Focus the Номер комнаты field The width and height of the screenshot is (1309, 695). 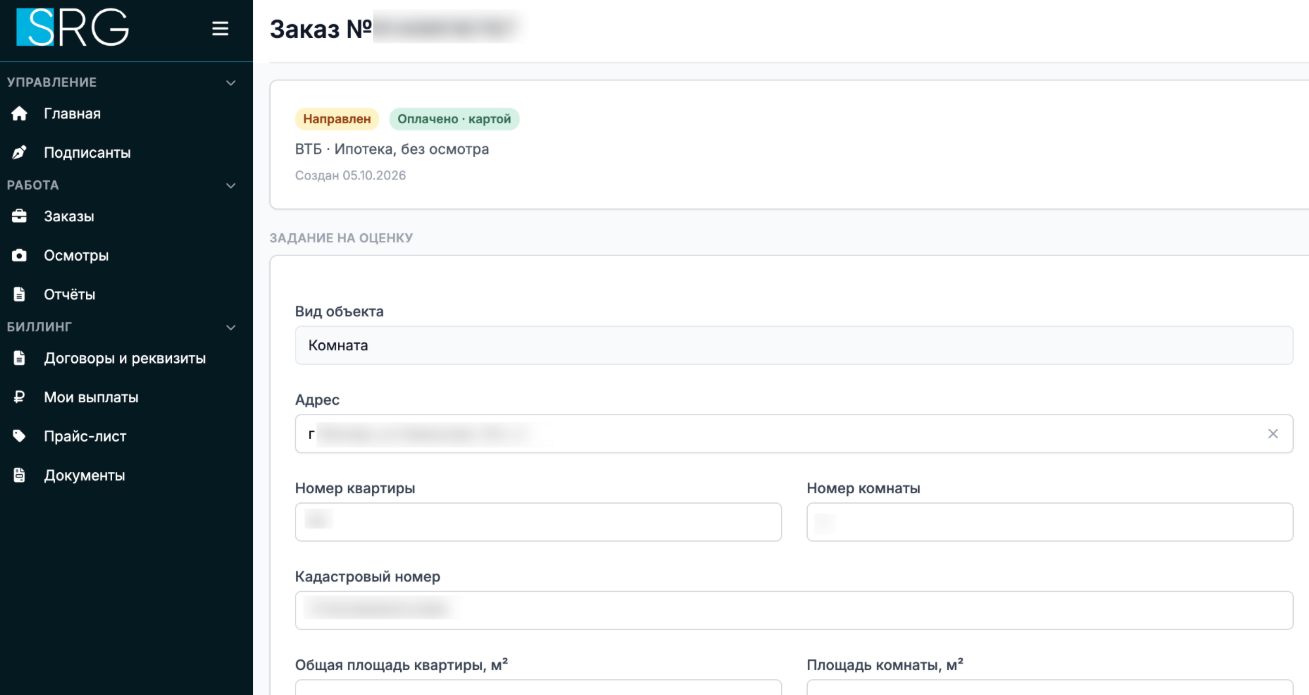pos(1050,522)
